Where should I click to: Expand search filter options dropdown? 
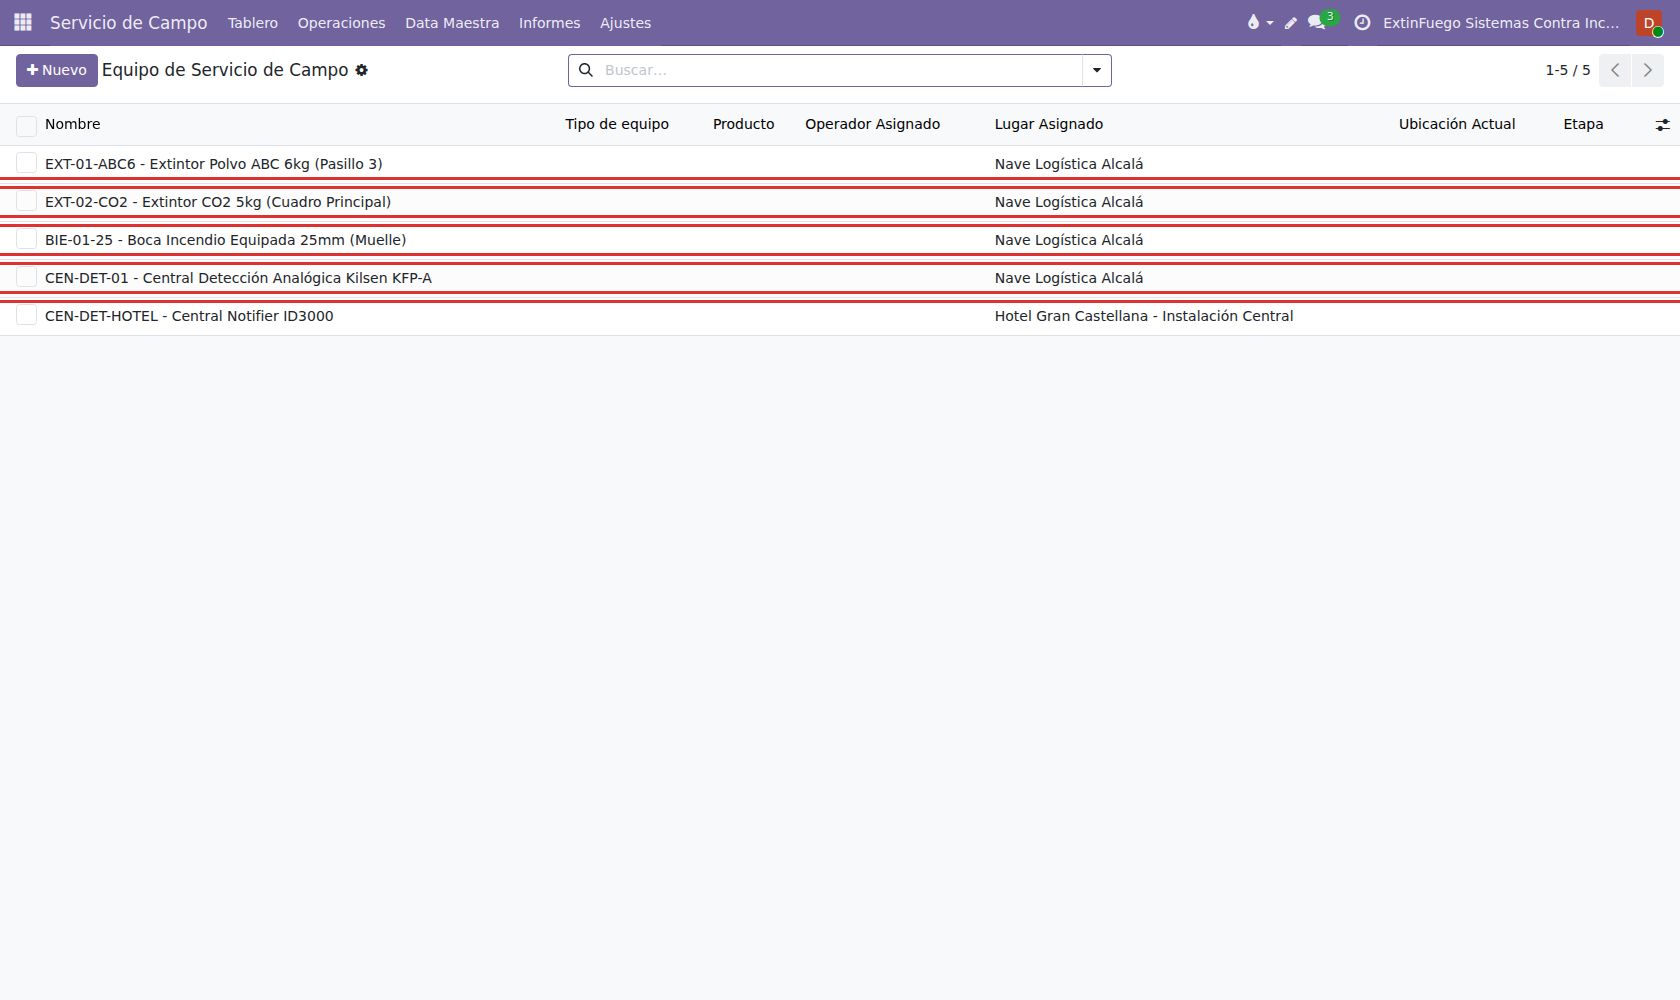1097,70
